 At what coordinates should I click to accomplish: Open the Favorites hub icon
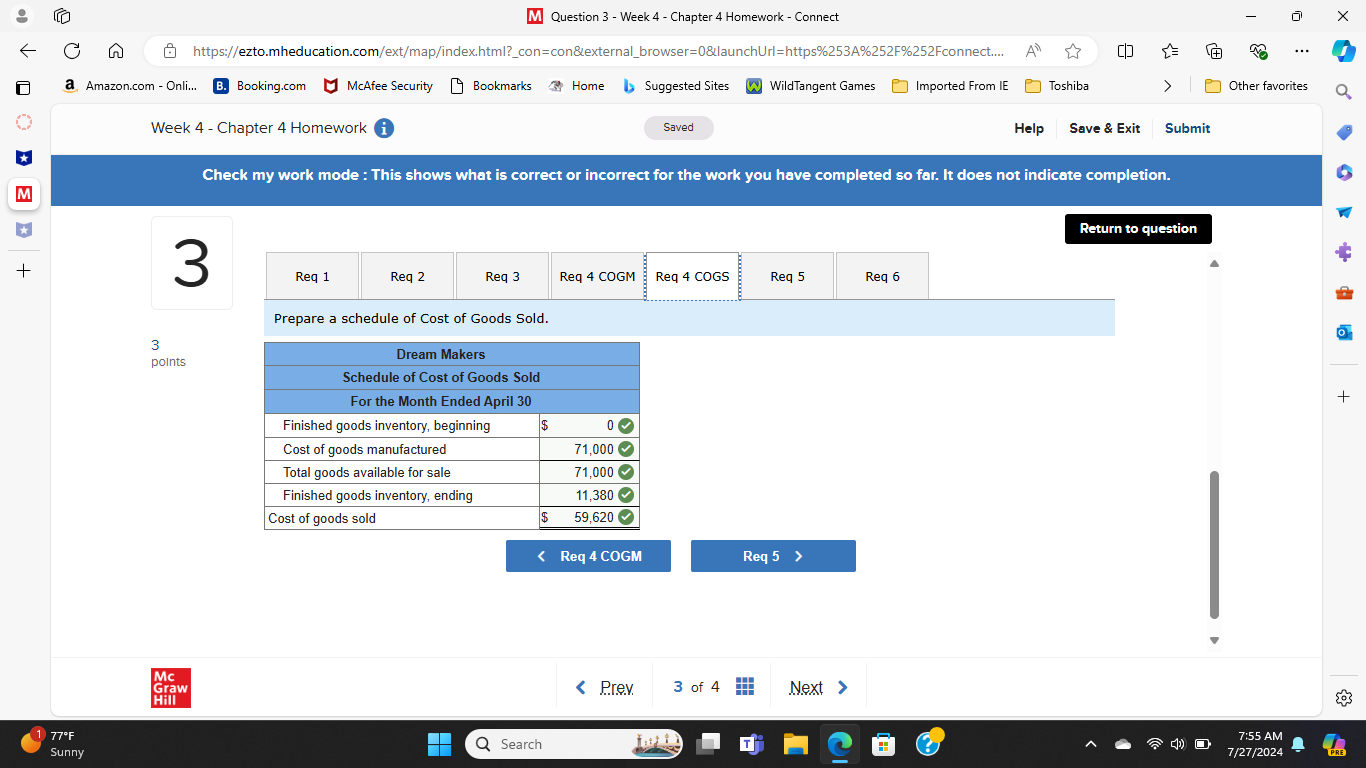(x=1171, y=51)
